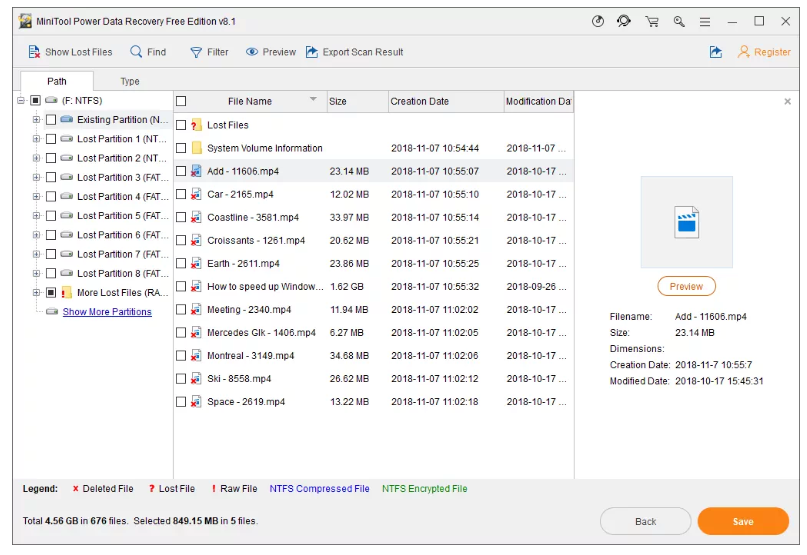Viewport: 807px width, 555px height.
Task: Expand the Lost Partition 2 node
Action: point(36,158)
